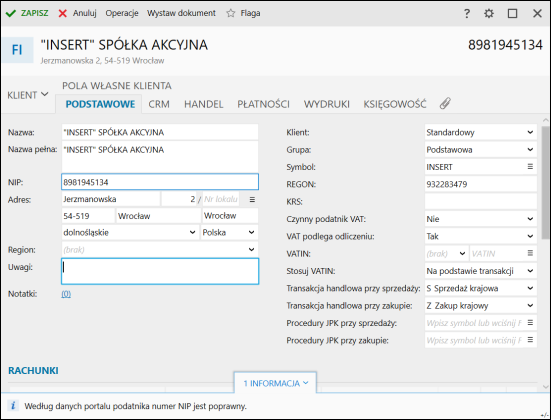Open the Notatki (0) link
Viewport: 551px width, 420px height.
(66, 294)
